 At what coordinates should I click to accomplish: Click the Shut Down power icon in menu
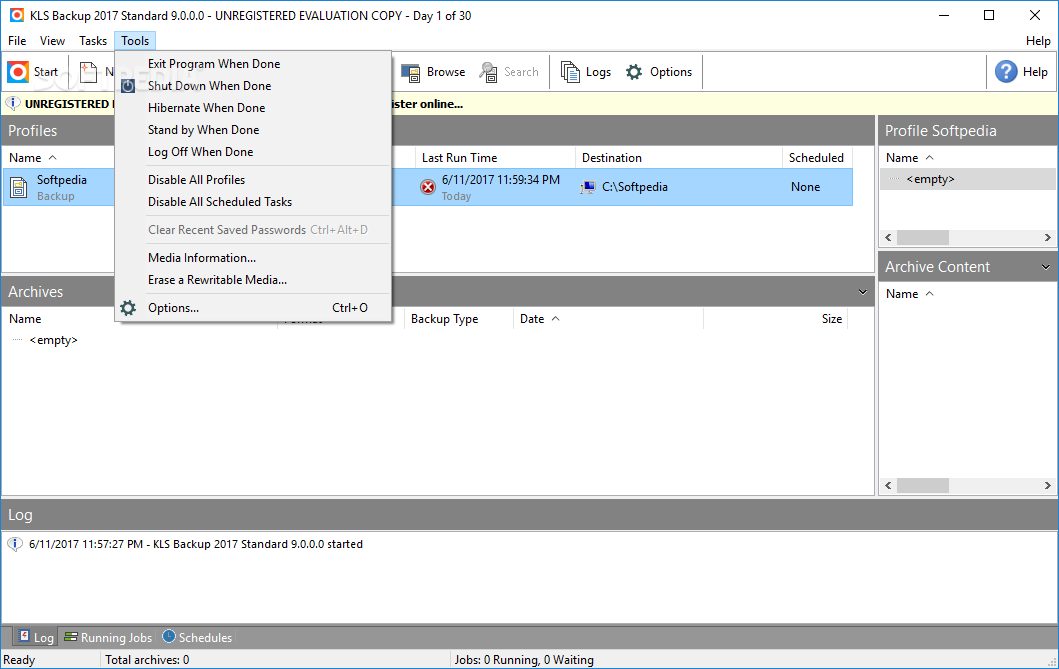[128, 86]
